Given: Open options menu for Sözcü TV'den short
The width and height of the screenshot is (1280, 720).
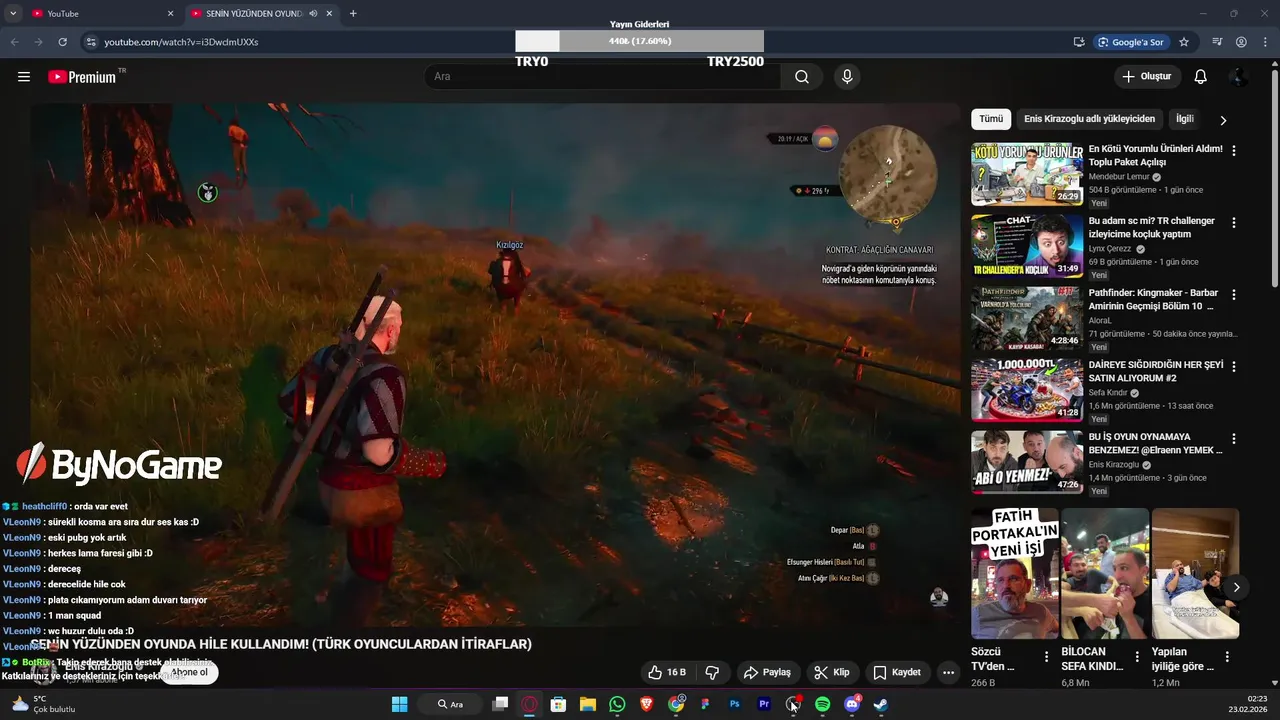Looking at the screenshot, I should 1046,657.
